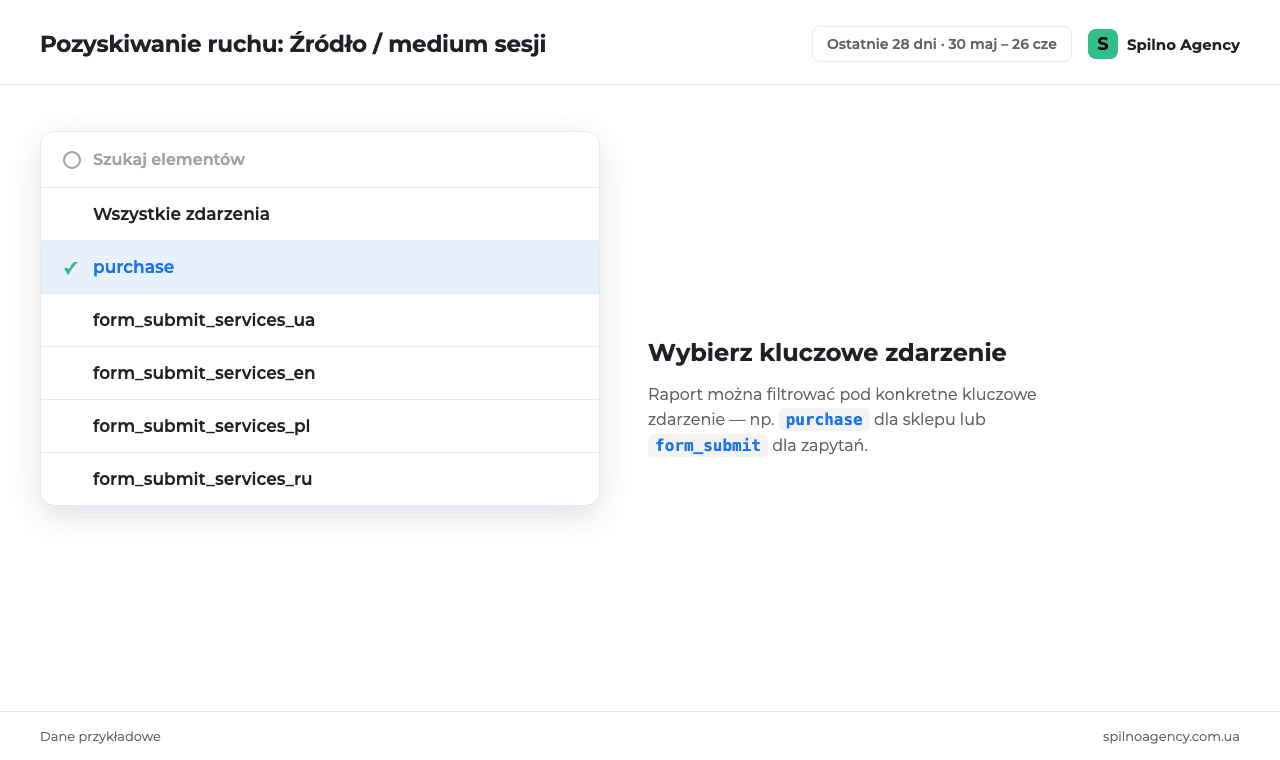Click the green S agency logo

tap(1103, 44)
